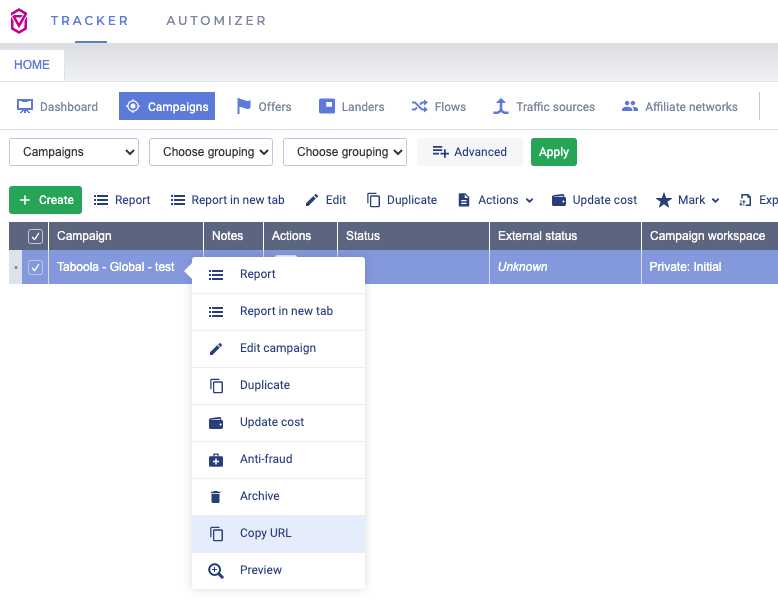Click the Archive trash icon in menu
This screenshot has width=778, height=604.
pos(215,497)
